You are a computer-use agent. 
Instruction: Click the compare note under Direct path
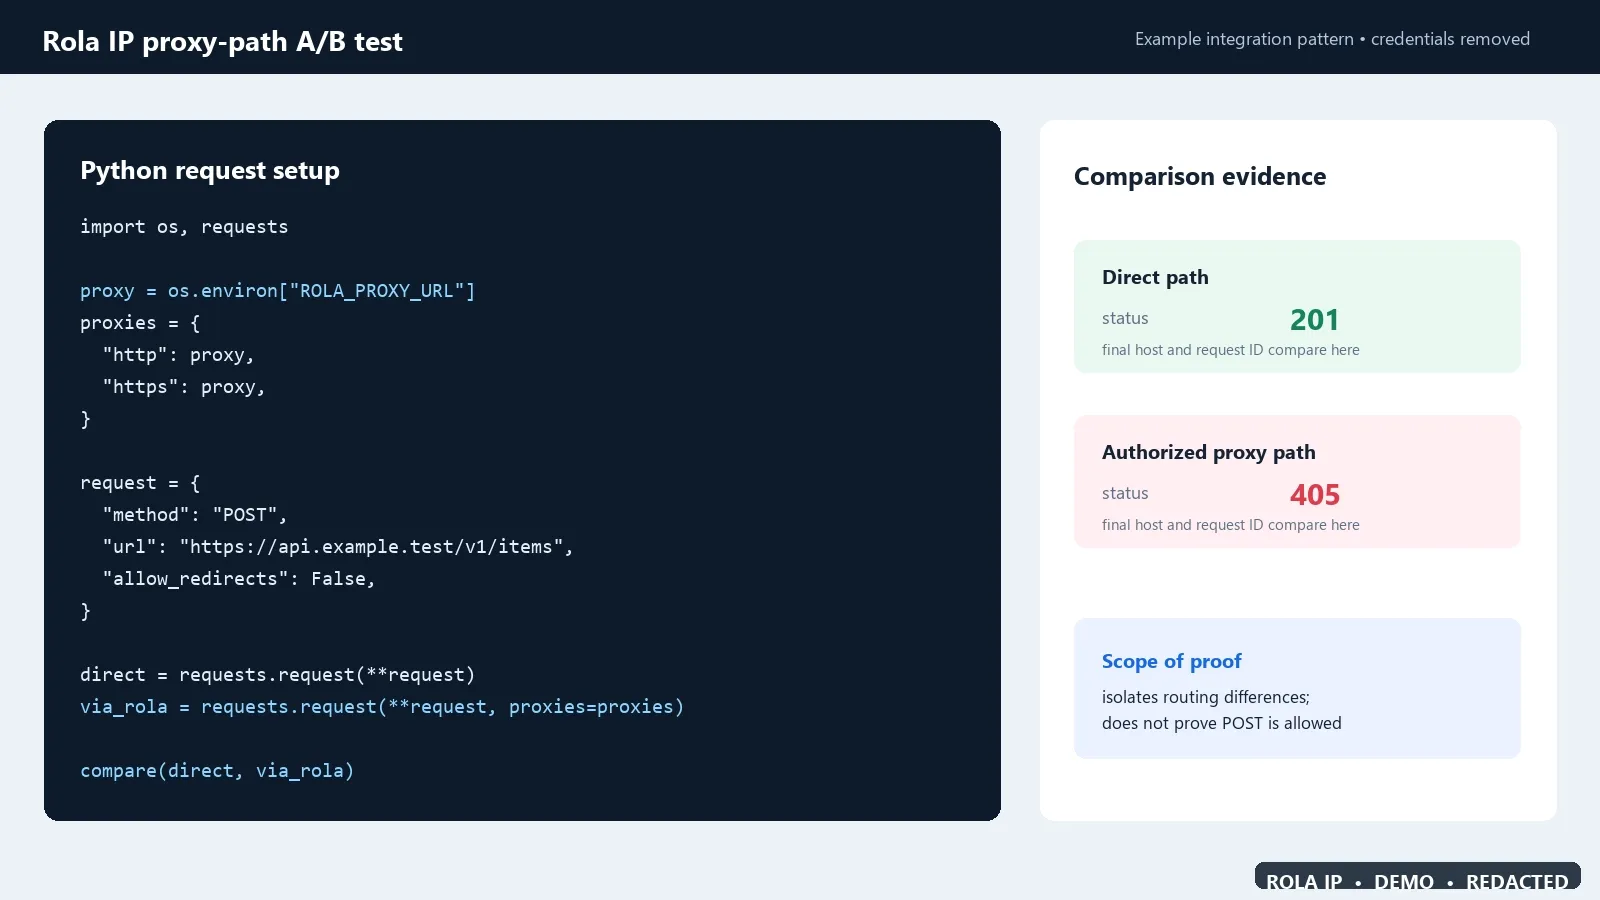point(1231,350)
